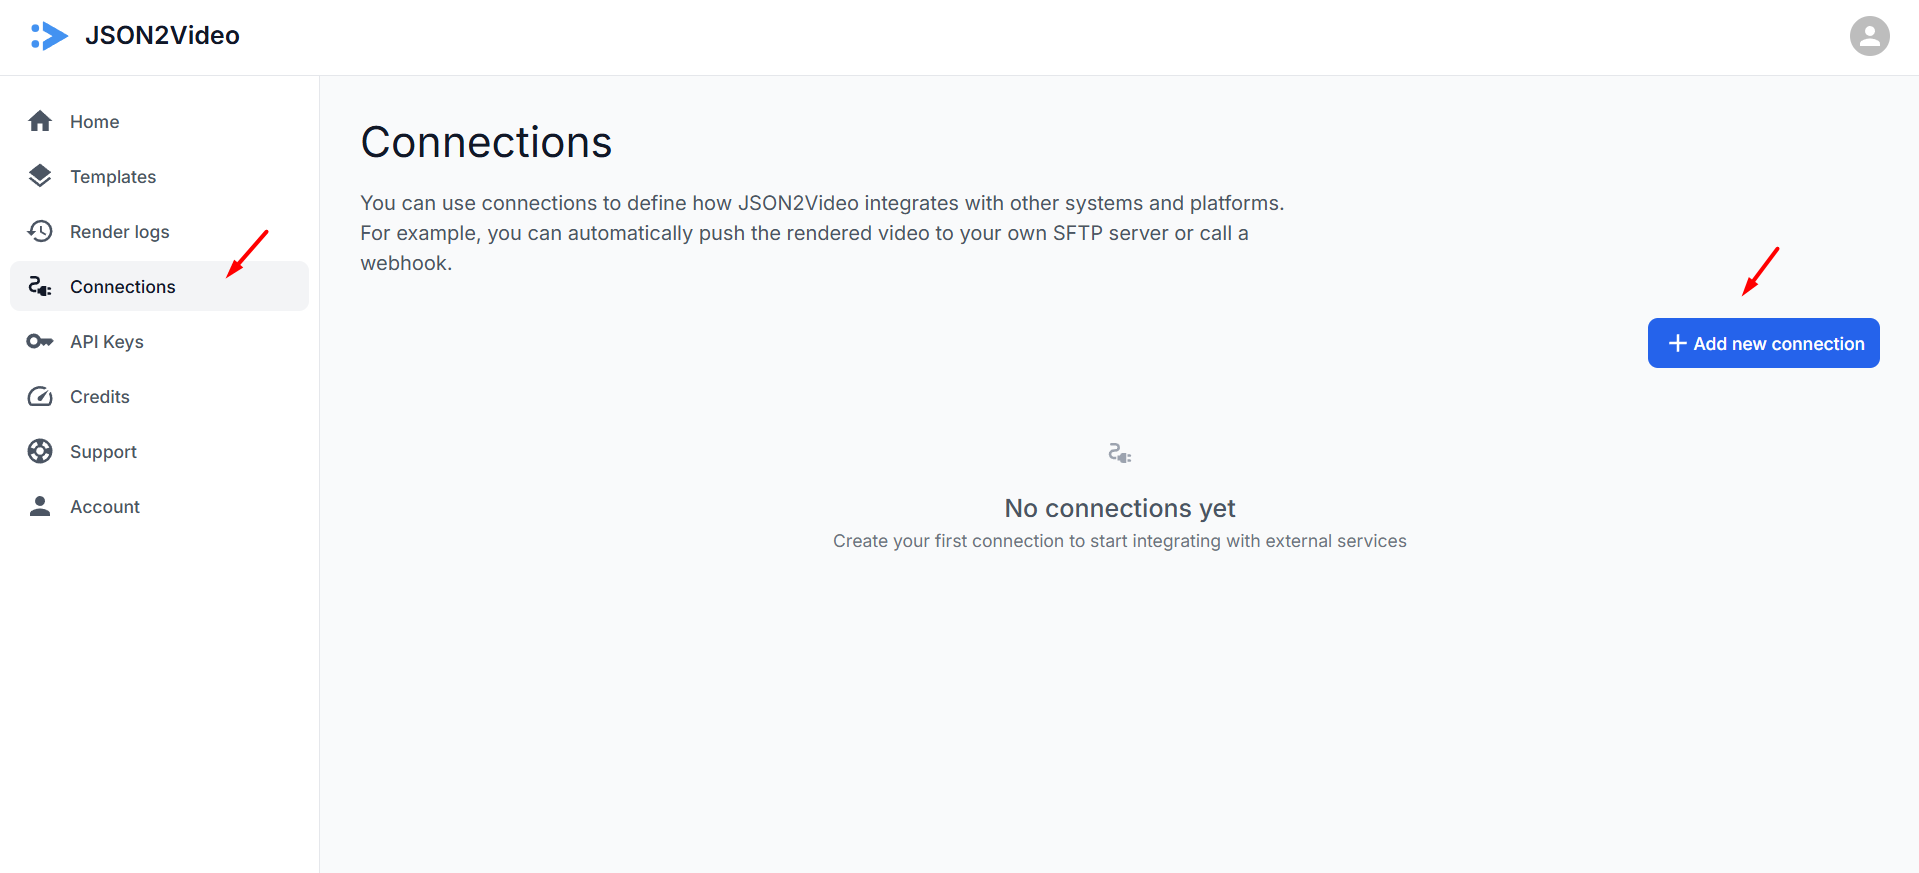Click the API Keys key icon
Viewport: 1919px width, 873px height.
click(40, 341)
